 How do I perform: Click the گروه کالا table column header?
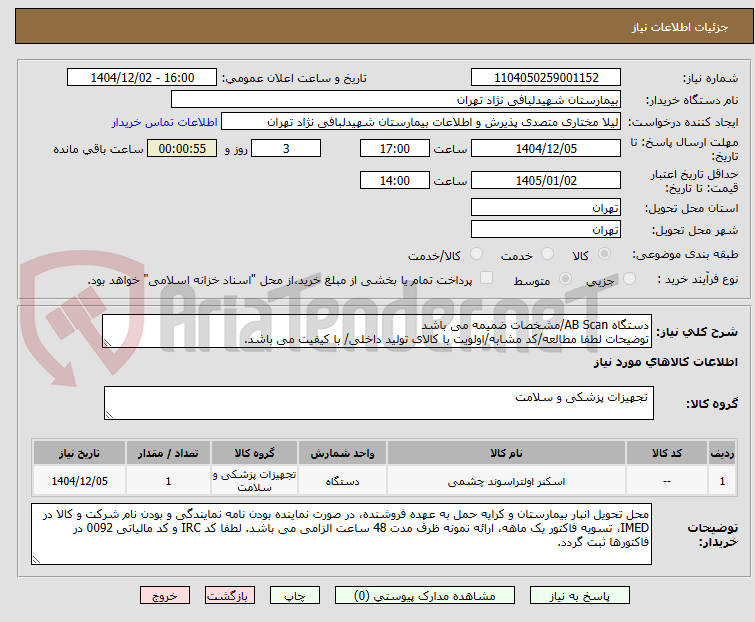pos(254,453)
